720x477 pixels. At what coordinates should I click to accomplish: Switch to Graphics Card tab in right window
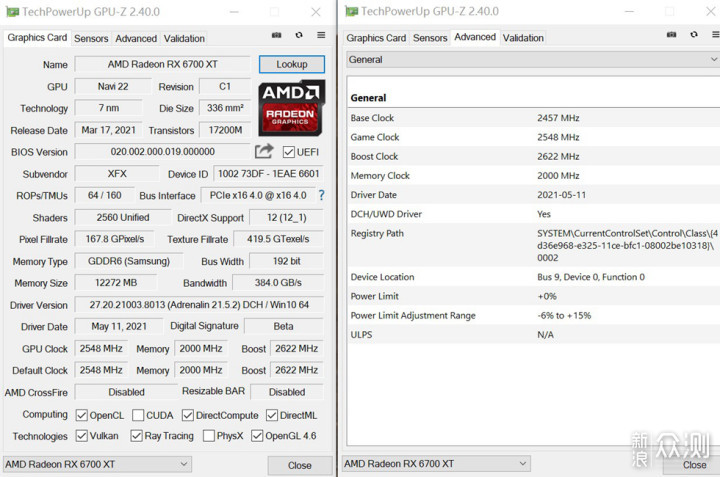coord(376,38)
